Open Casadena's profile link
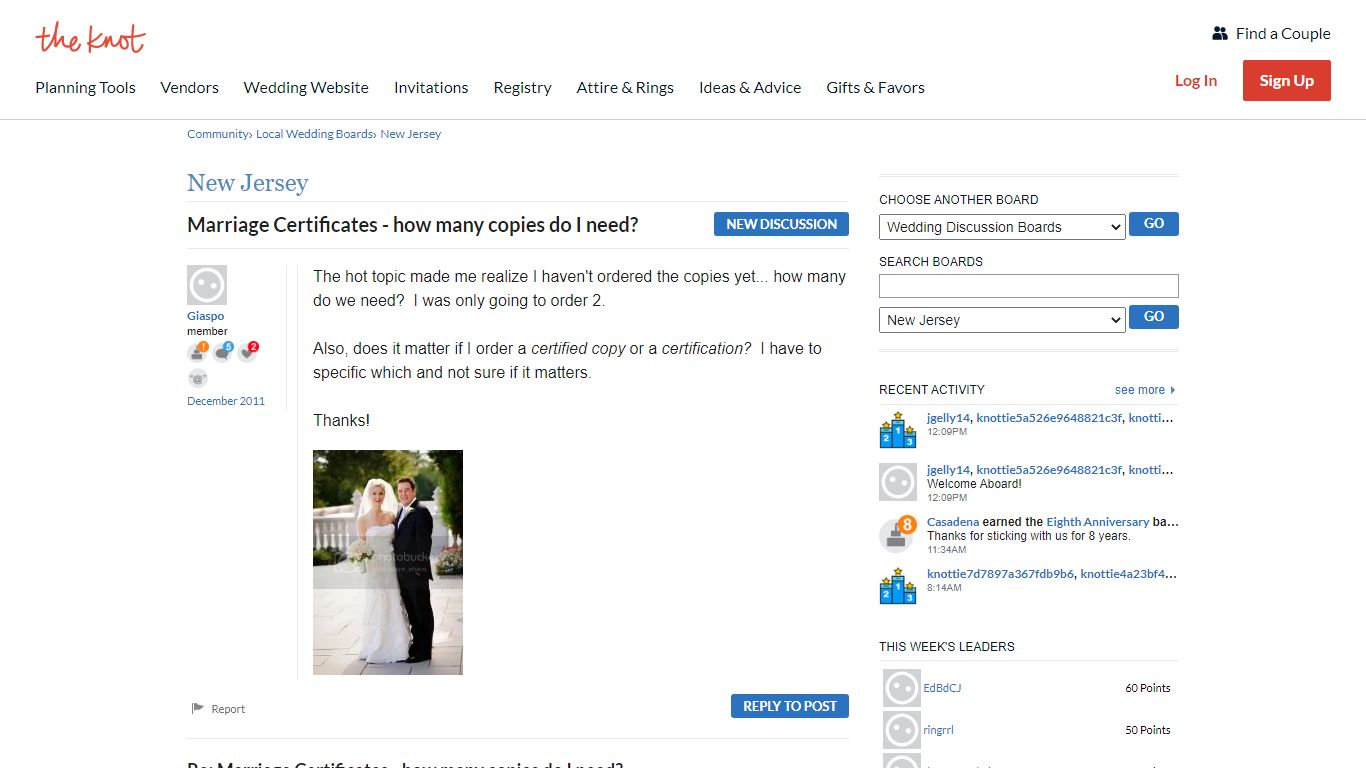This screenshot has height=768, width=1366. tap(953, 522)
